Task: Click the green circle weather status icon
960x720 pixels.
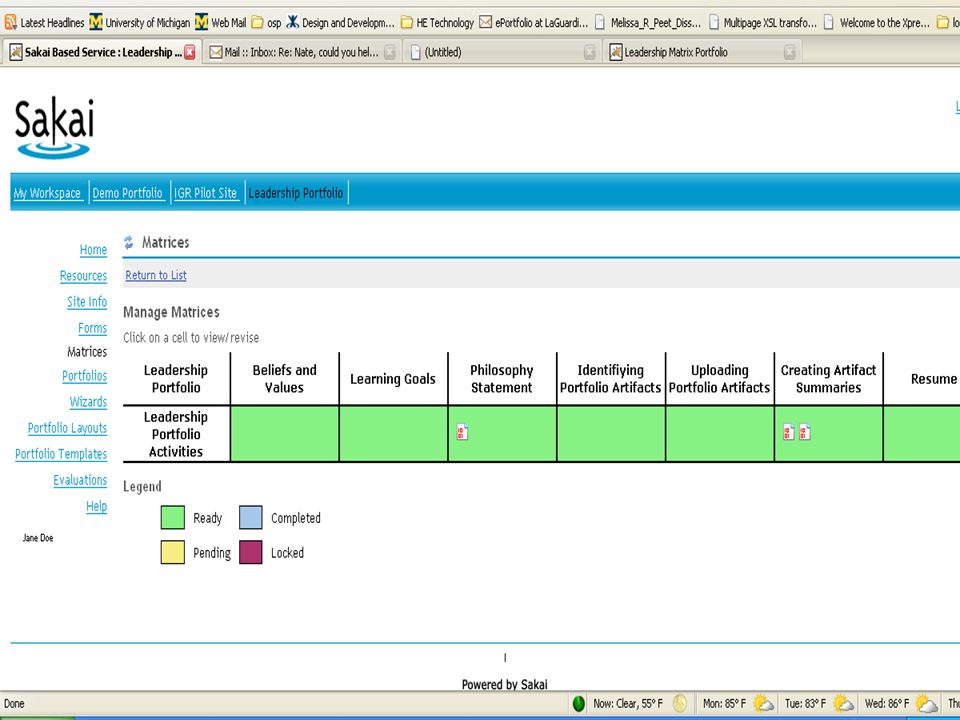Action: [579, 703]
